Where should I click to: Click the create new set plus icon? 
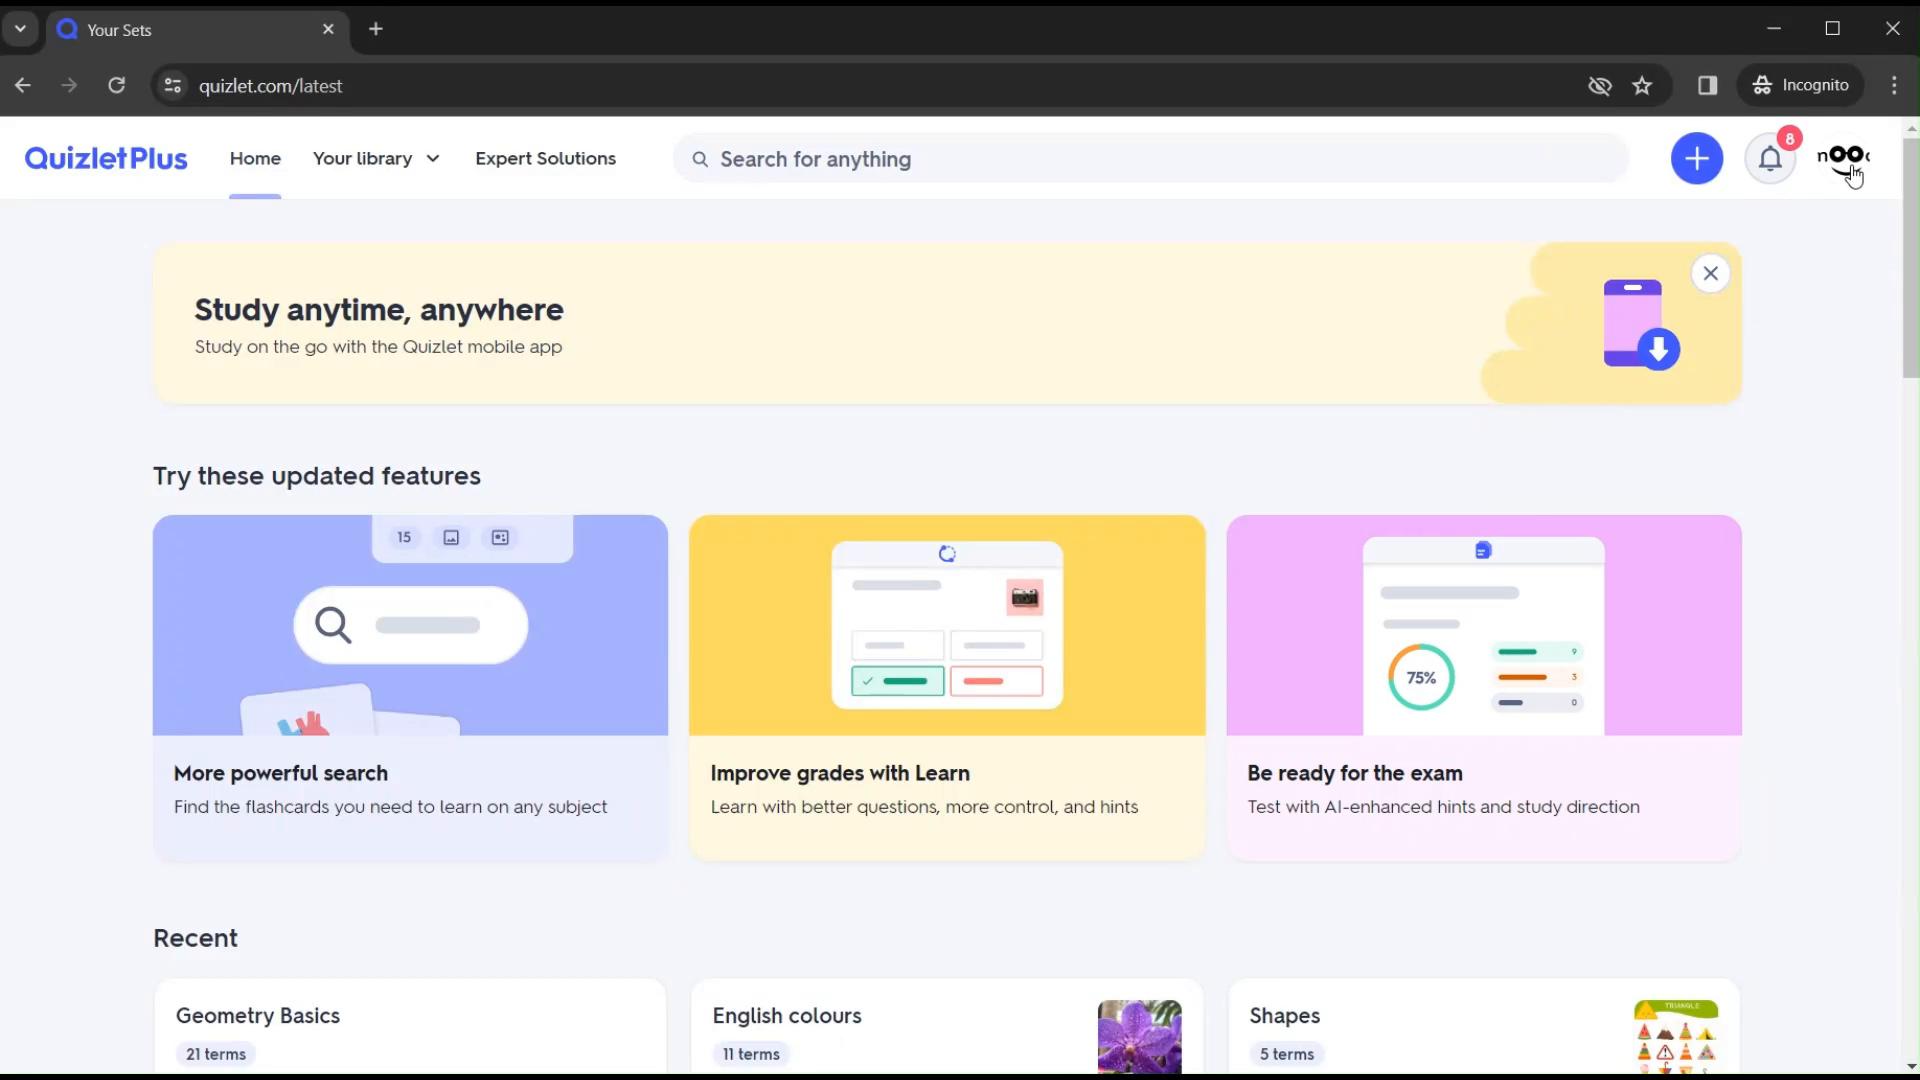click(x=1697, y=158)
